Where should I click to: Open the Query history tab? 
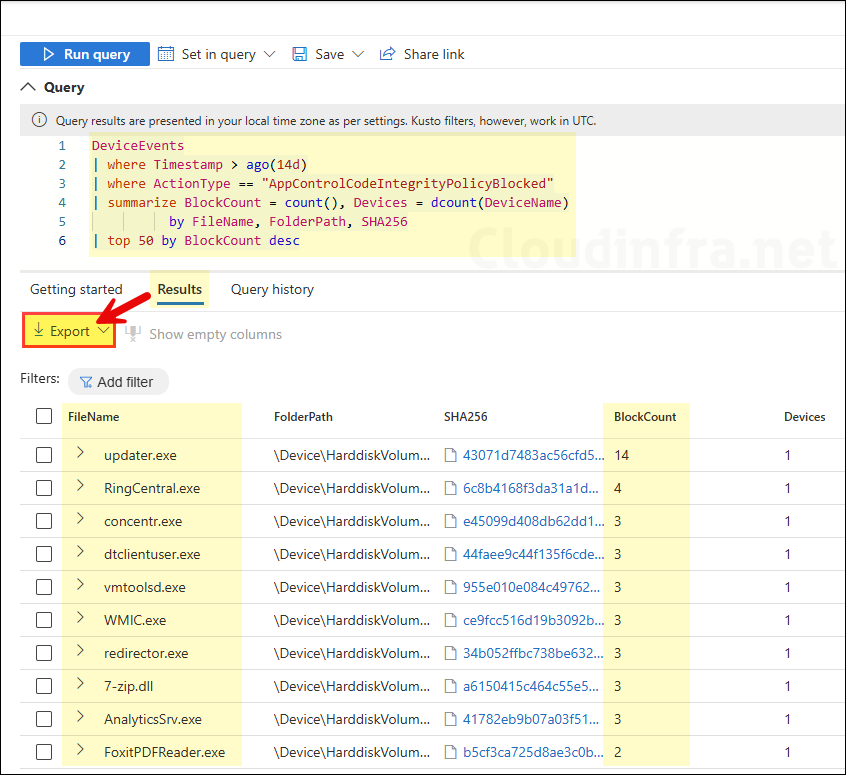point(272,289)
